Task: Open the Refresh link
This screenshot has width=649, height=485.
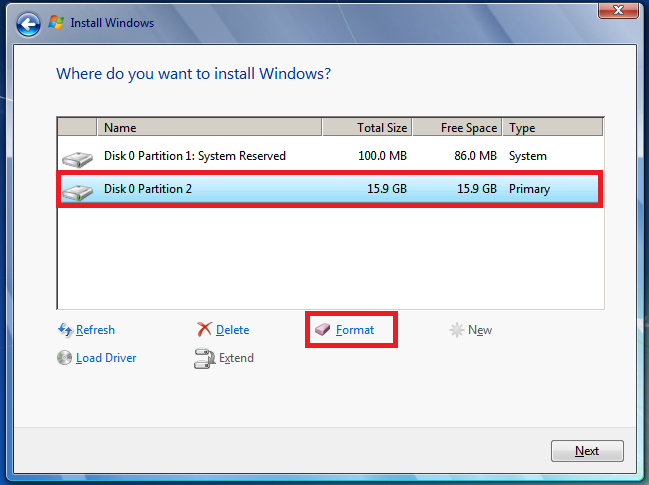Action: (x=95, y=330)
